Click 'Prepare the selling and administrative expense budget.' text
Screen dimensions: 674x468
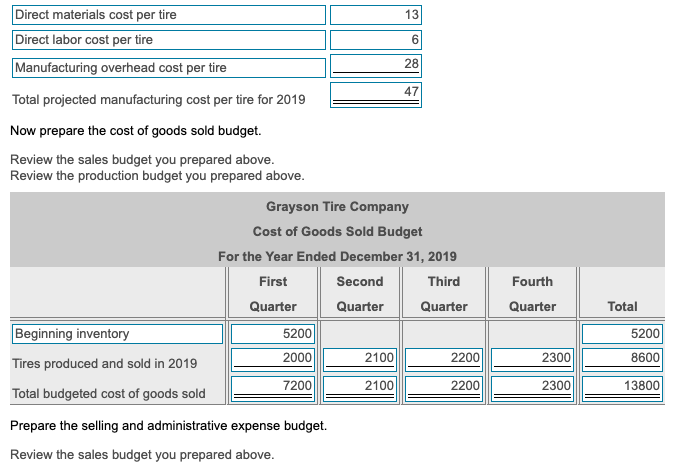coord(168,425)
